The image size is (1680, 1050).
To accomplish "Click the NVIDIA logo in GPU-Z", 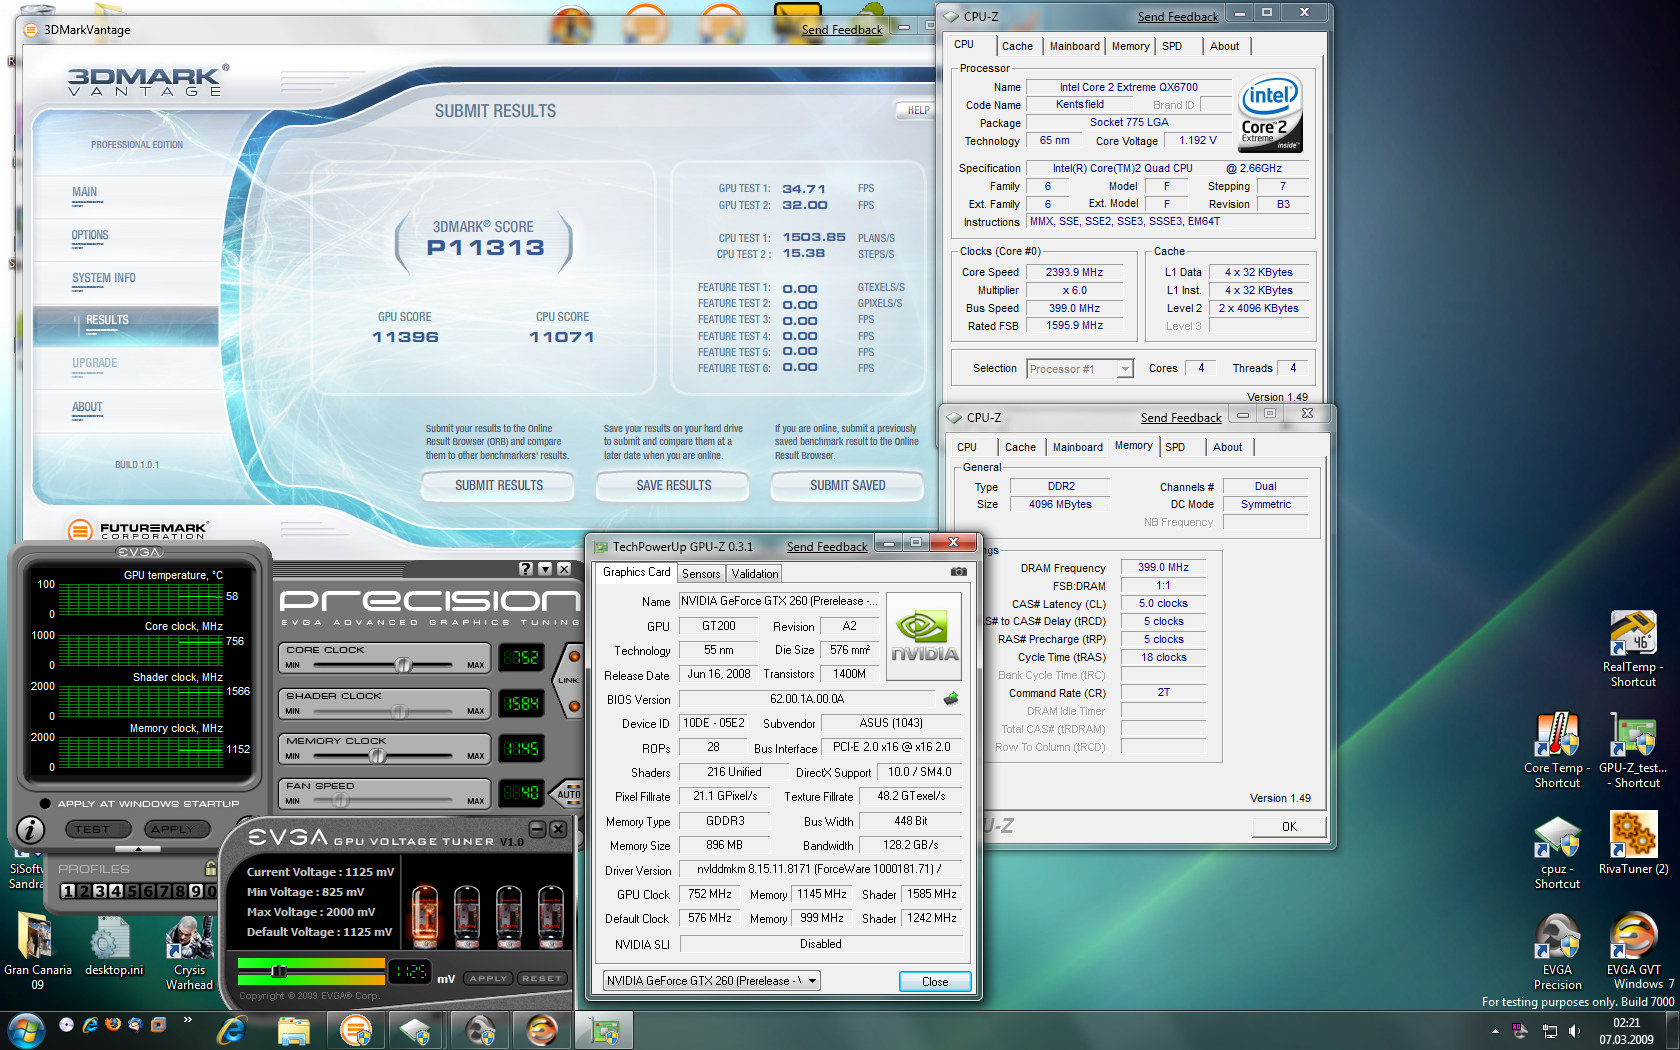I will click(924, 637).
